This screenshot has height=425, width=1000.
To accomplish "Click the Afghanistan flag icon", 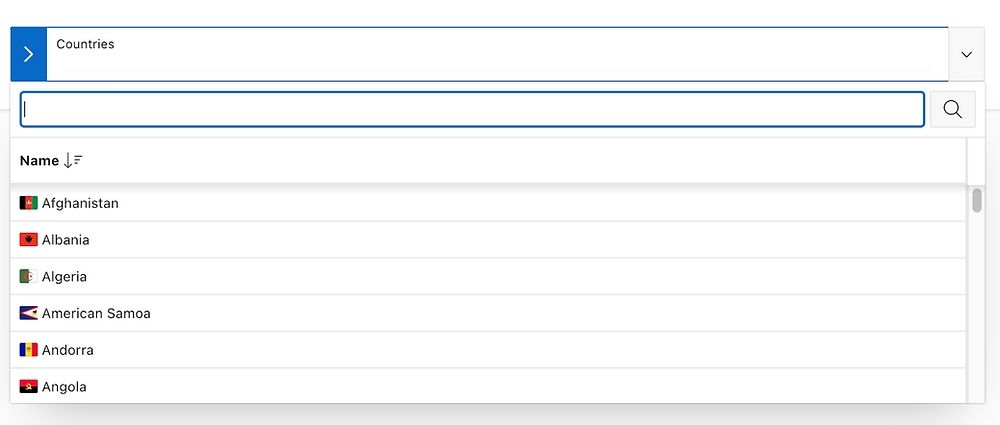I will click(x=29, y=203).
